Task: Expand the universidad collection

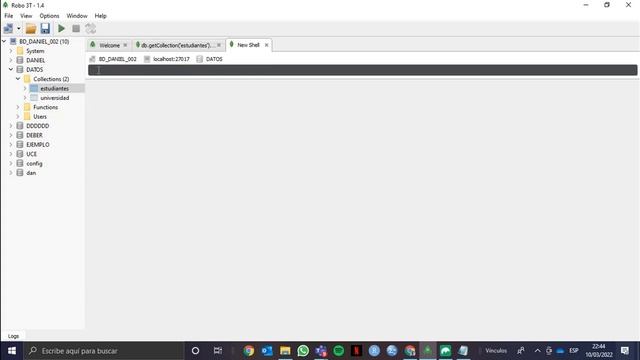Action: click(x=25, y=98)
